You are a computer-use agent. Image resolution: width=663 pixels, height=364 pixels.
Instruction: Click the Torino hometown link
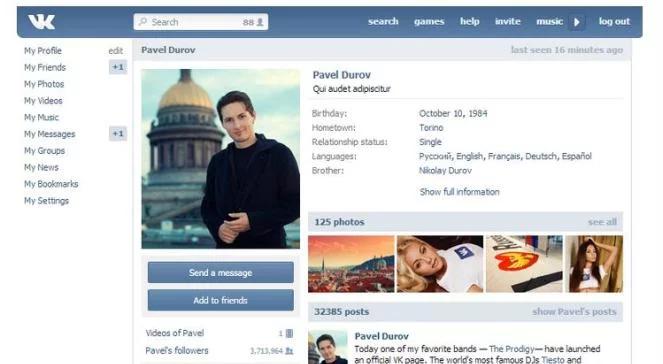pyautogui.click(x=431, y=128)
